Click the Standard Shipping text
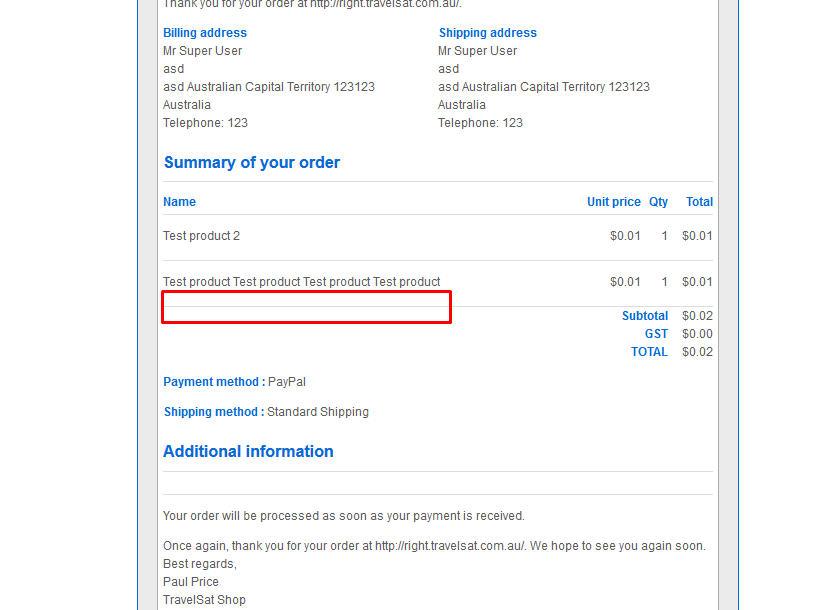The width and height of the screenshot is (819, 610). 318,412
